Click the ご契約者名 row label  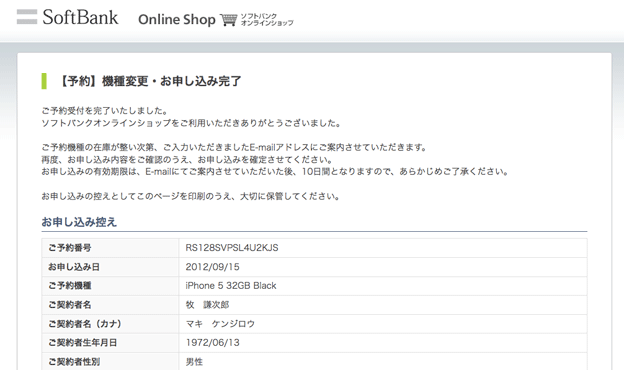pyautogui.click(x=70, y=305)
